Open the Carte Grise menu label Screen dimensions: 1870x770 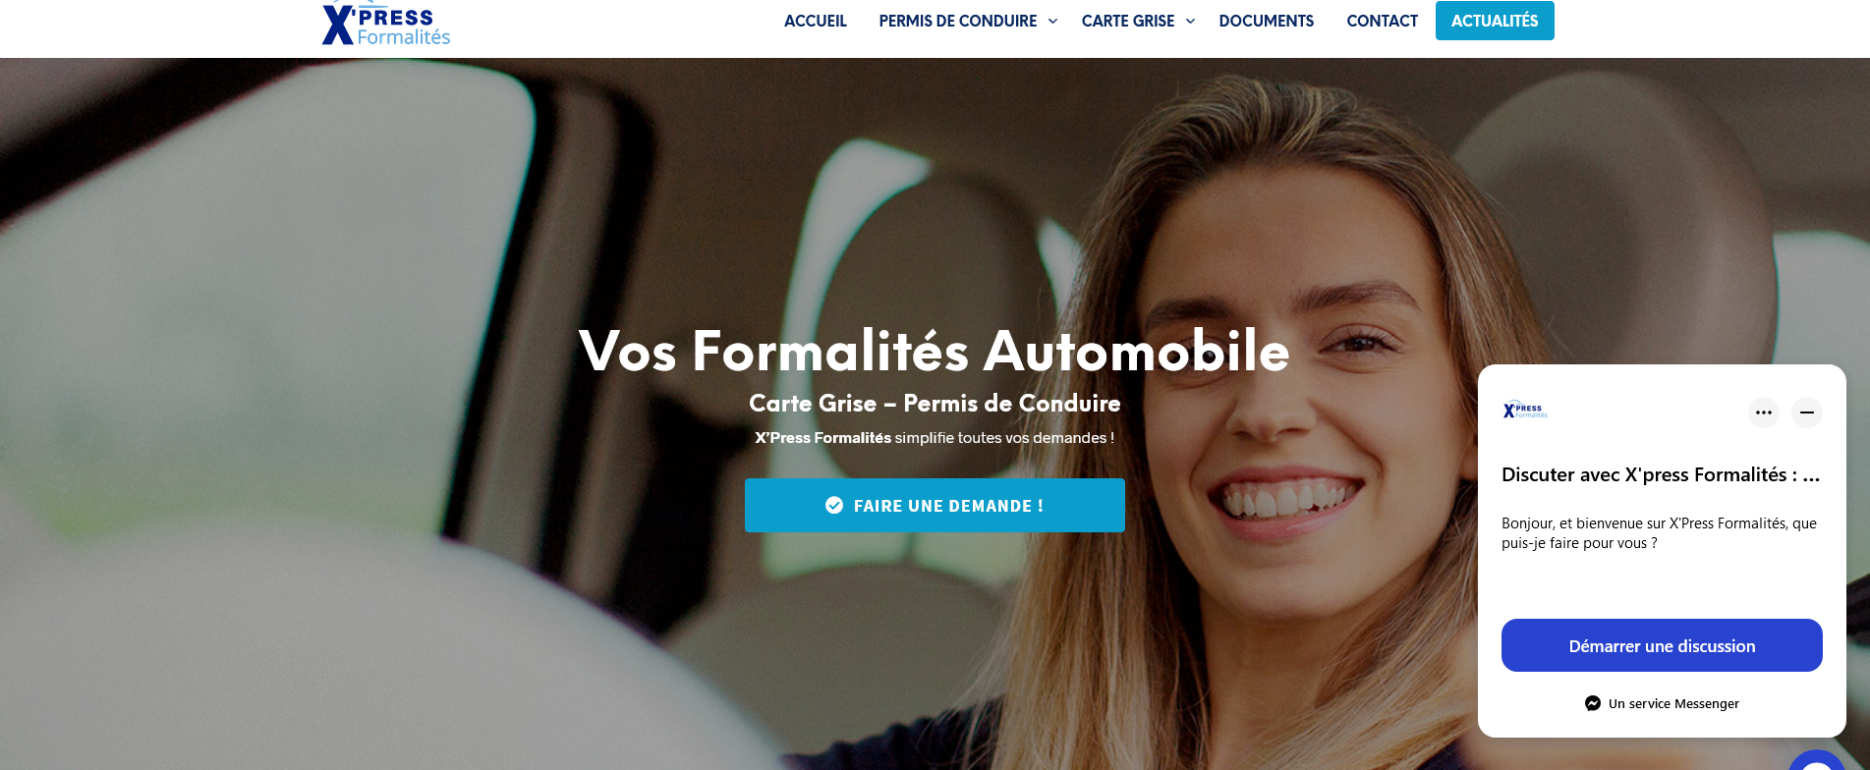1127,21
